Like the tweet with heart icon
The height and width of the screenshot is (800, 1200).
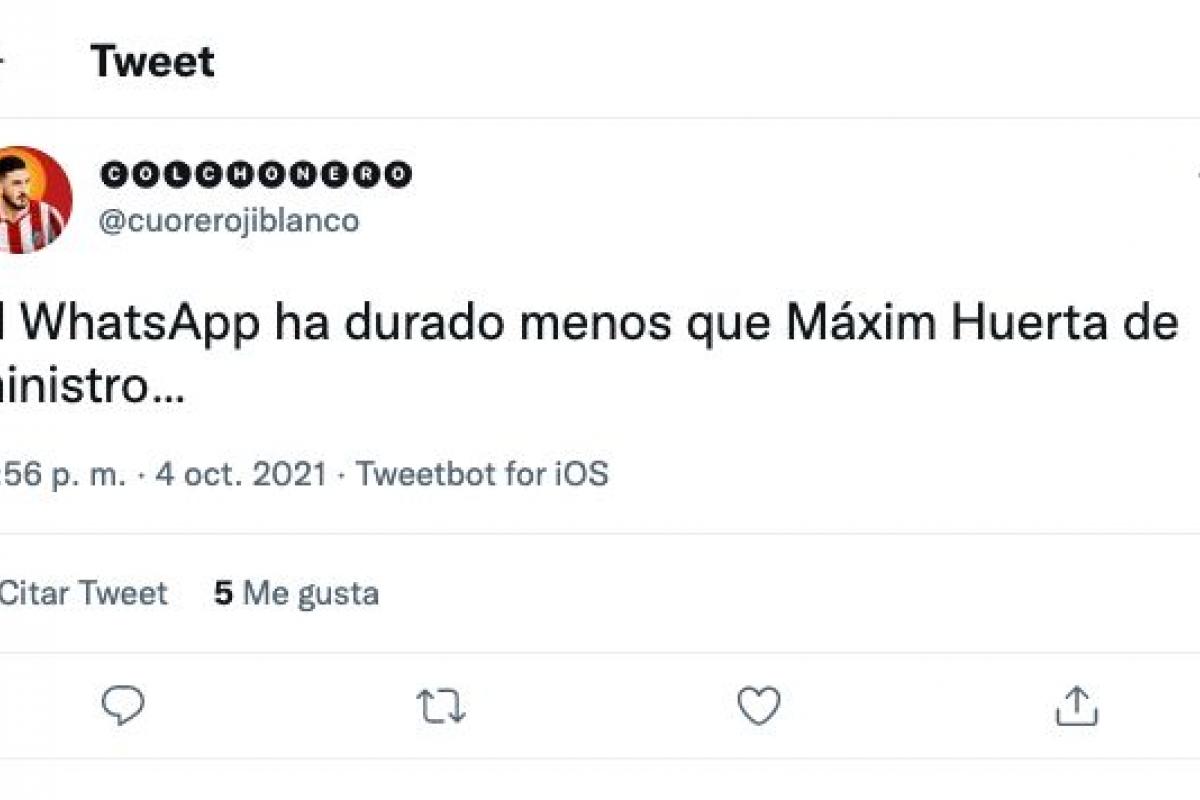click(x=758, y=706)
